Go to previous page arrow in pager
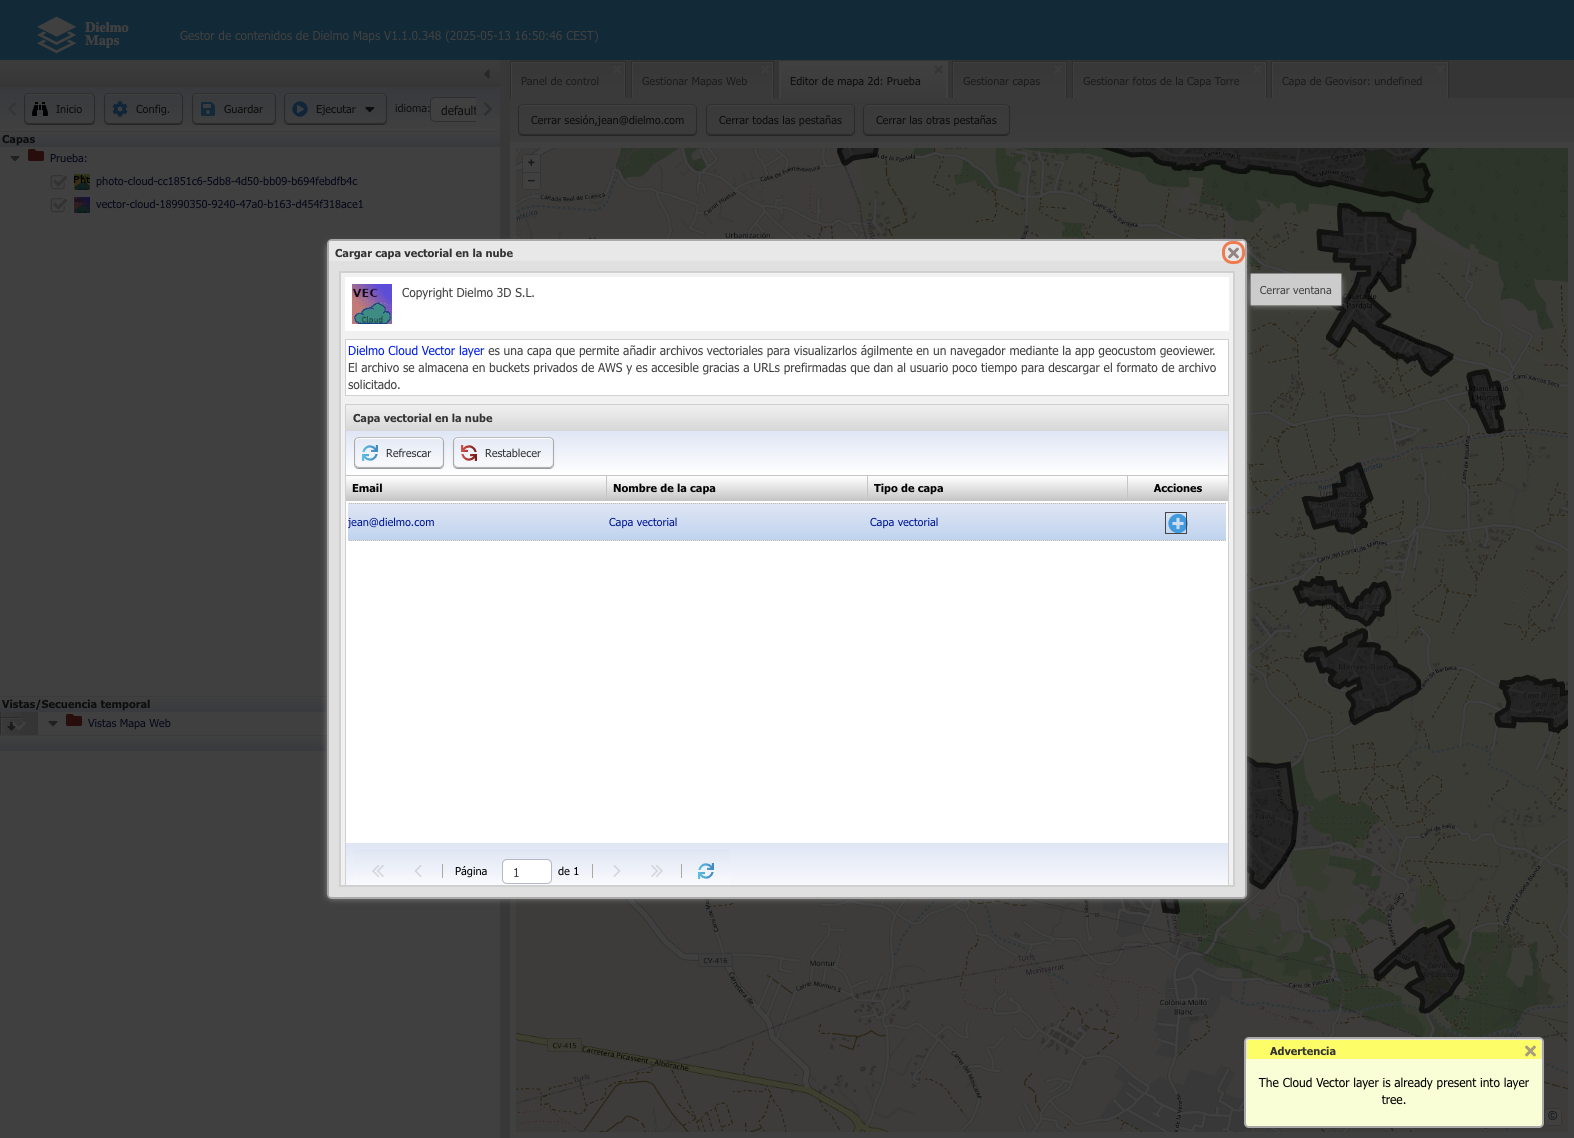Image resolution: width=1574 pixels, height=1138 pixels. point(418,871)
